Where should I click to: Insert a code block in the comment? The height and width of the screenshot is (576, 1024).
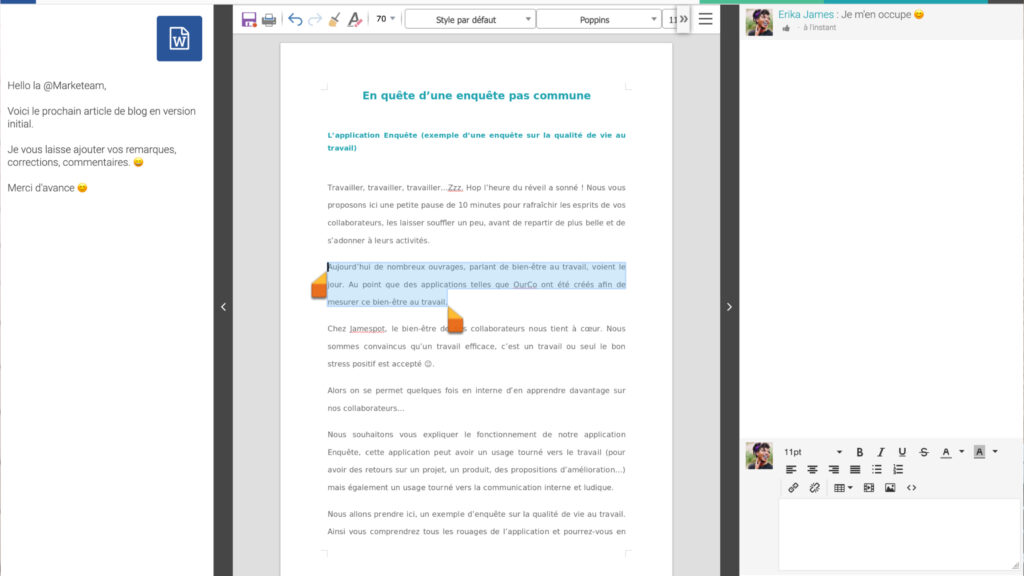tap(910, 488)
